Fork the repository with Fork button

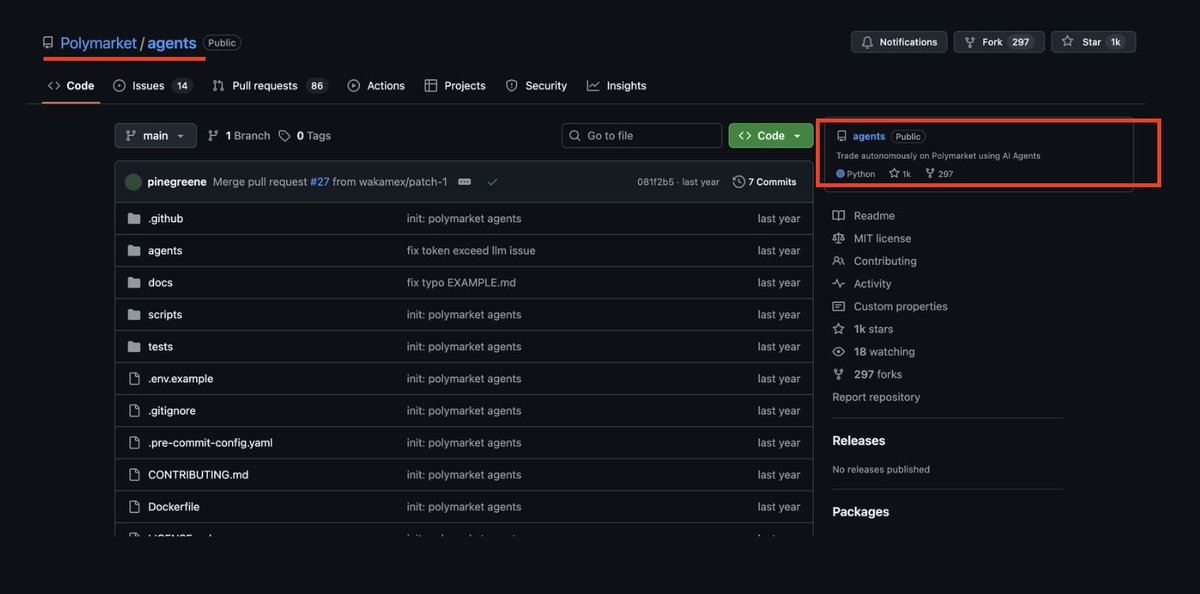[x=999, y=42]
